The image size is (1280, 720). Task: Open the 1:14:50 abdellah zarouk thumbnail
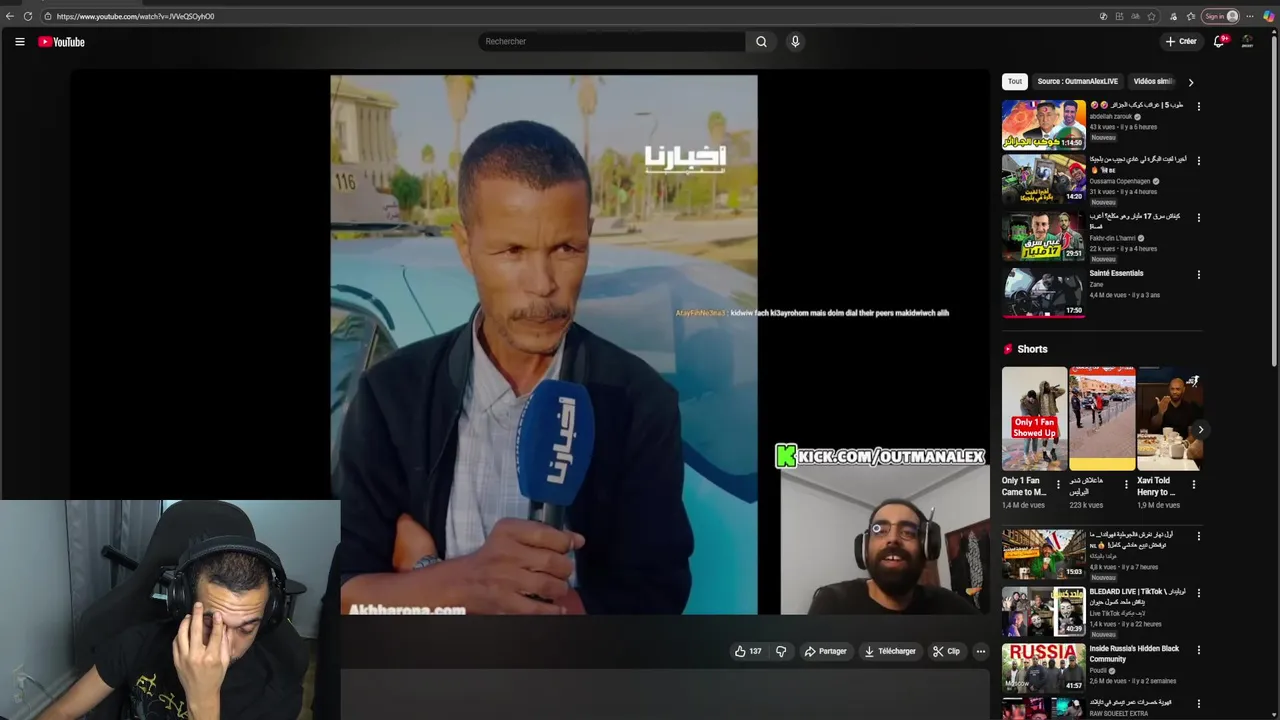(x=1044, y=124)
